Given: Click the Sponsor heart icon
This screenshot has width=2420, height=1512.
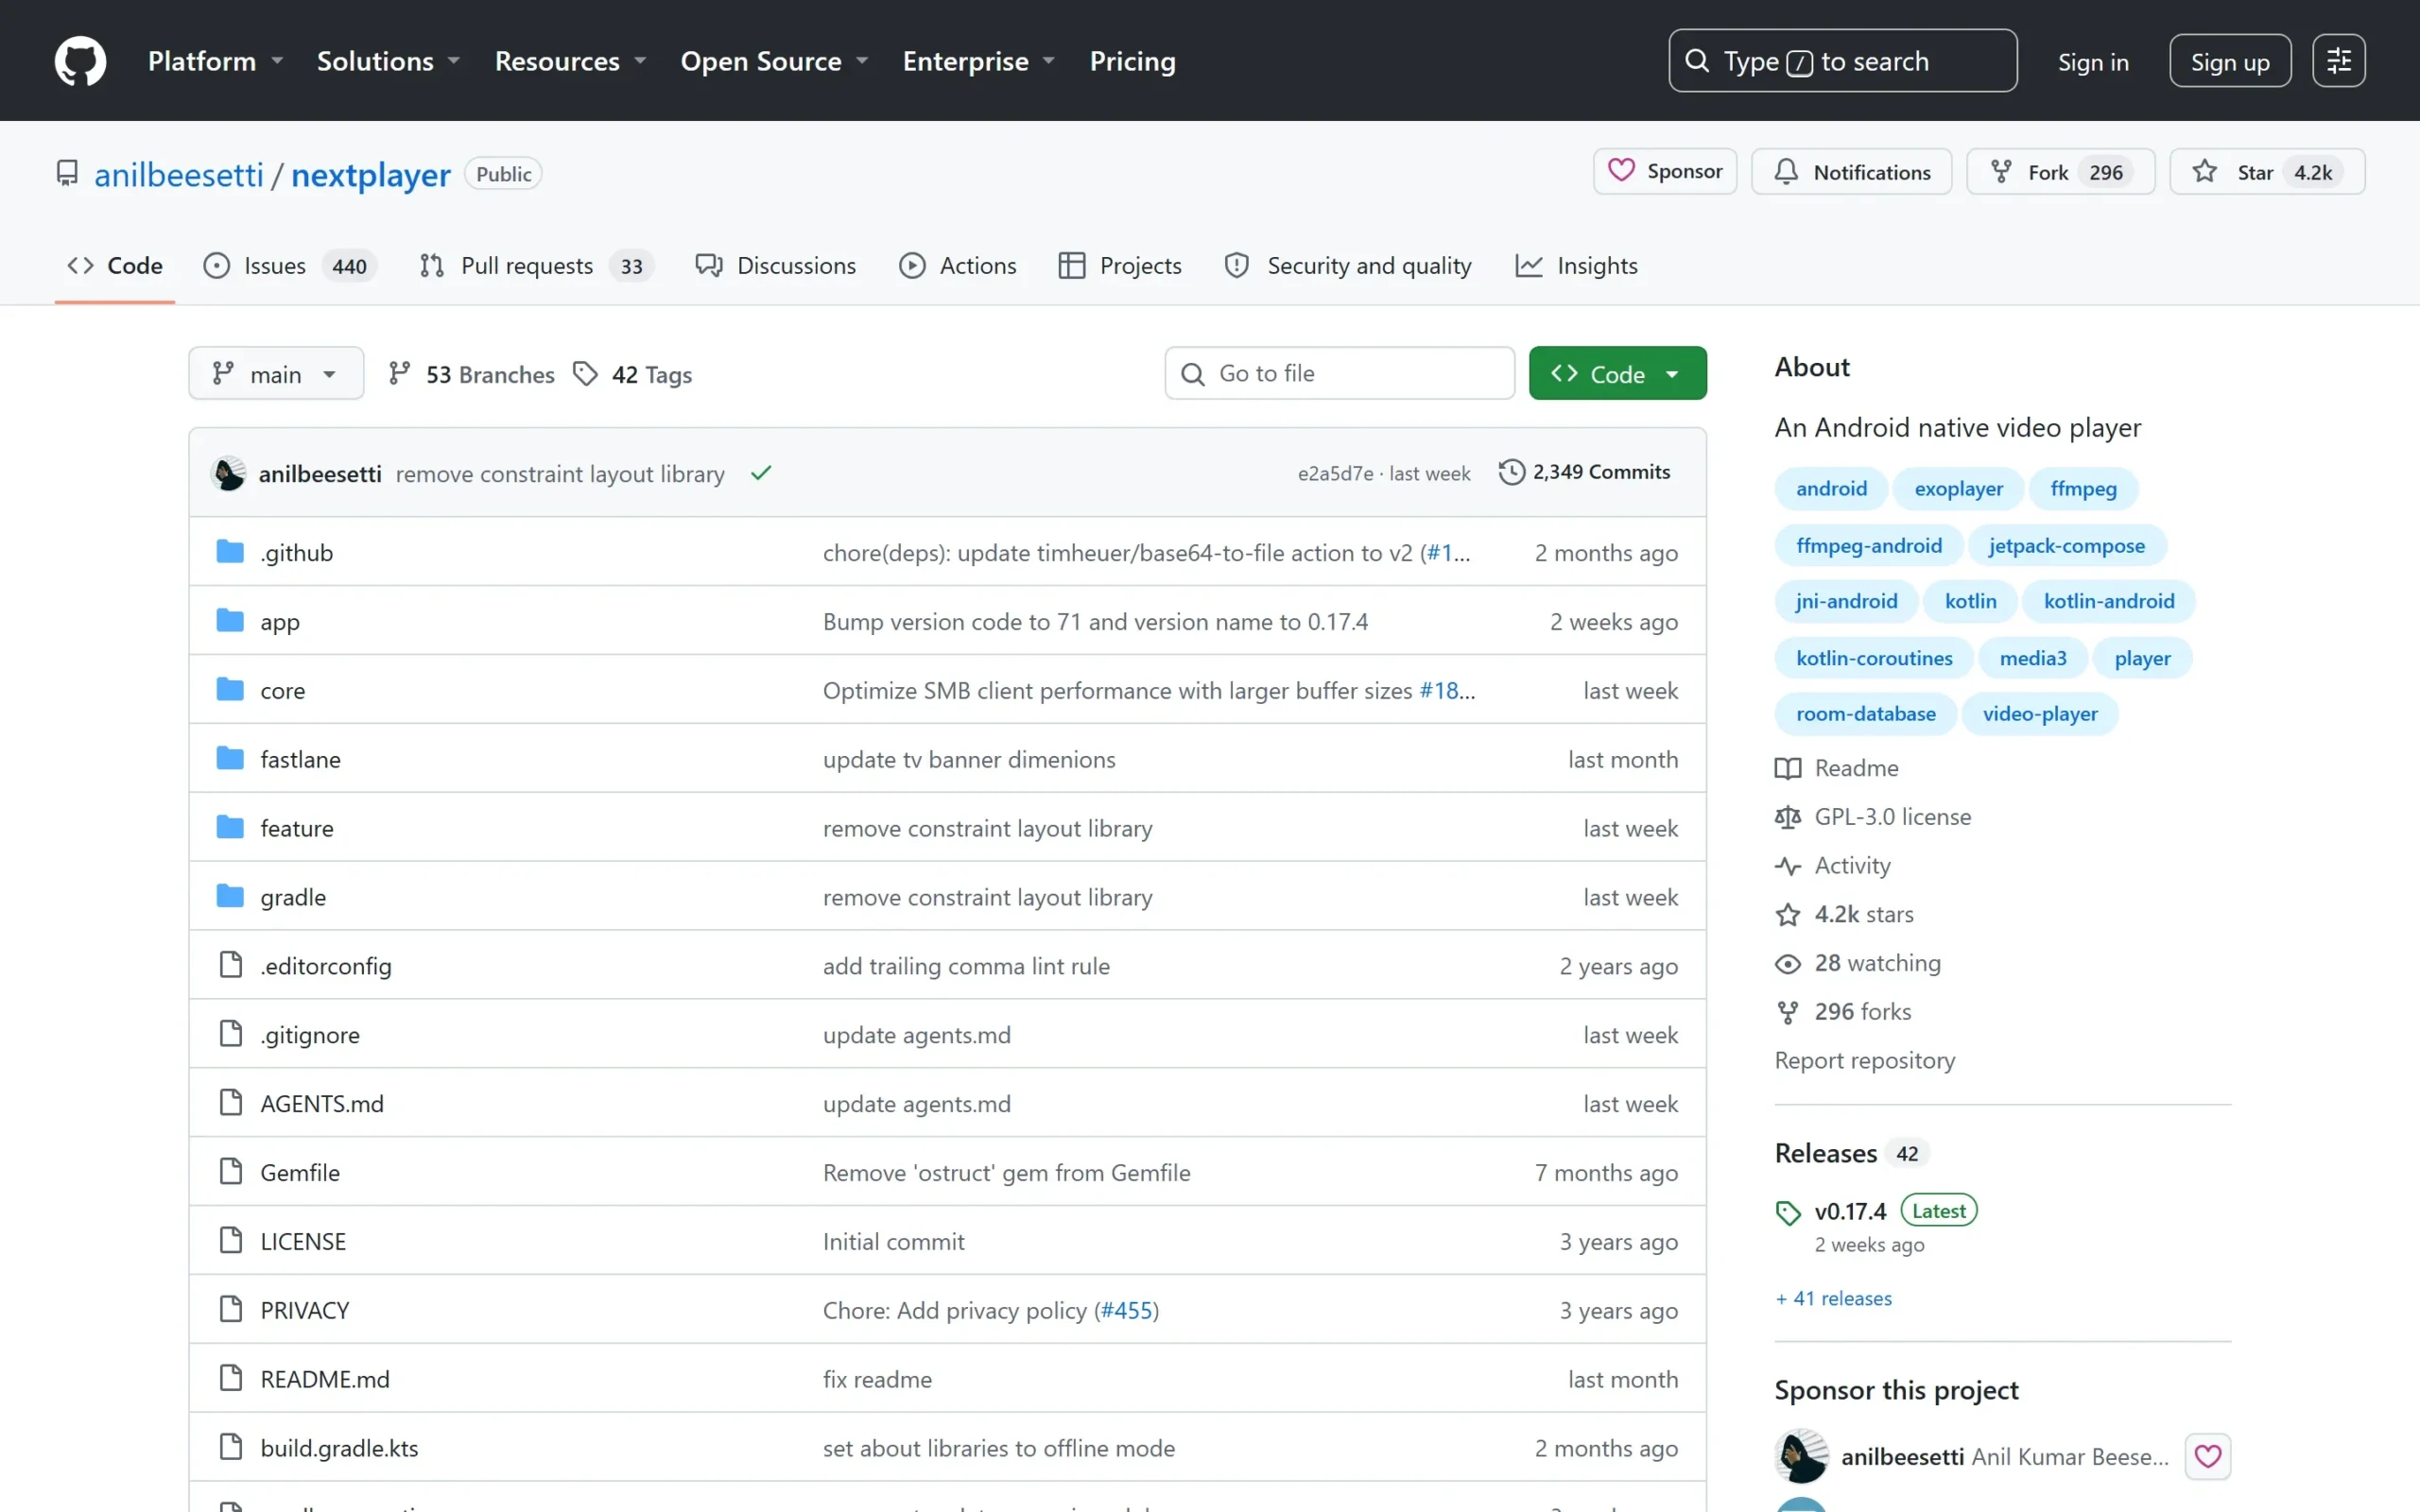Looking at the screenshot, I should click(1621, 171).
